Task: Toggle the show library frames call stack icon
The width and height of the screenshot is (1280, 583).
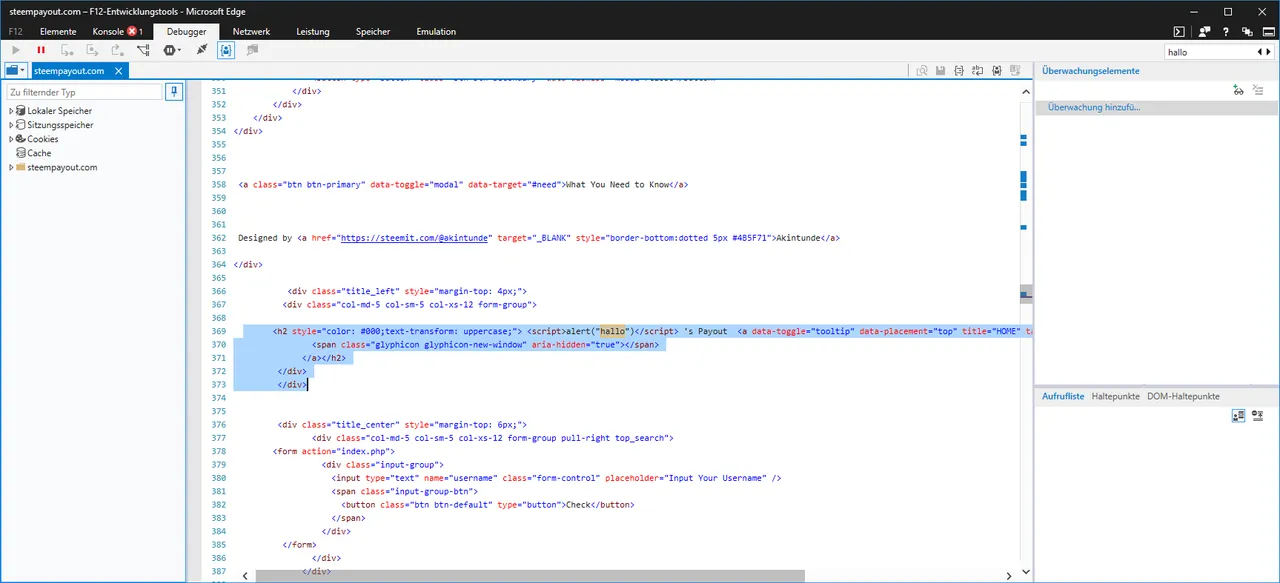Action: [x=1238, y=415]
